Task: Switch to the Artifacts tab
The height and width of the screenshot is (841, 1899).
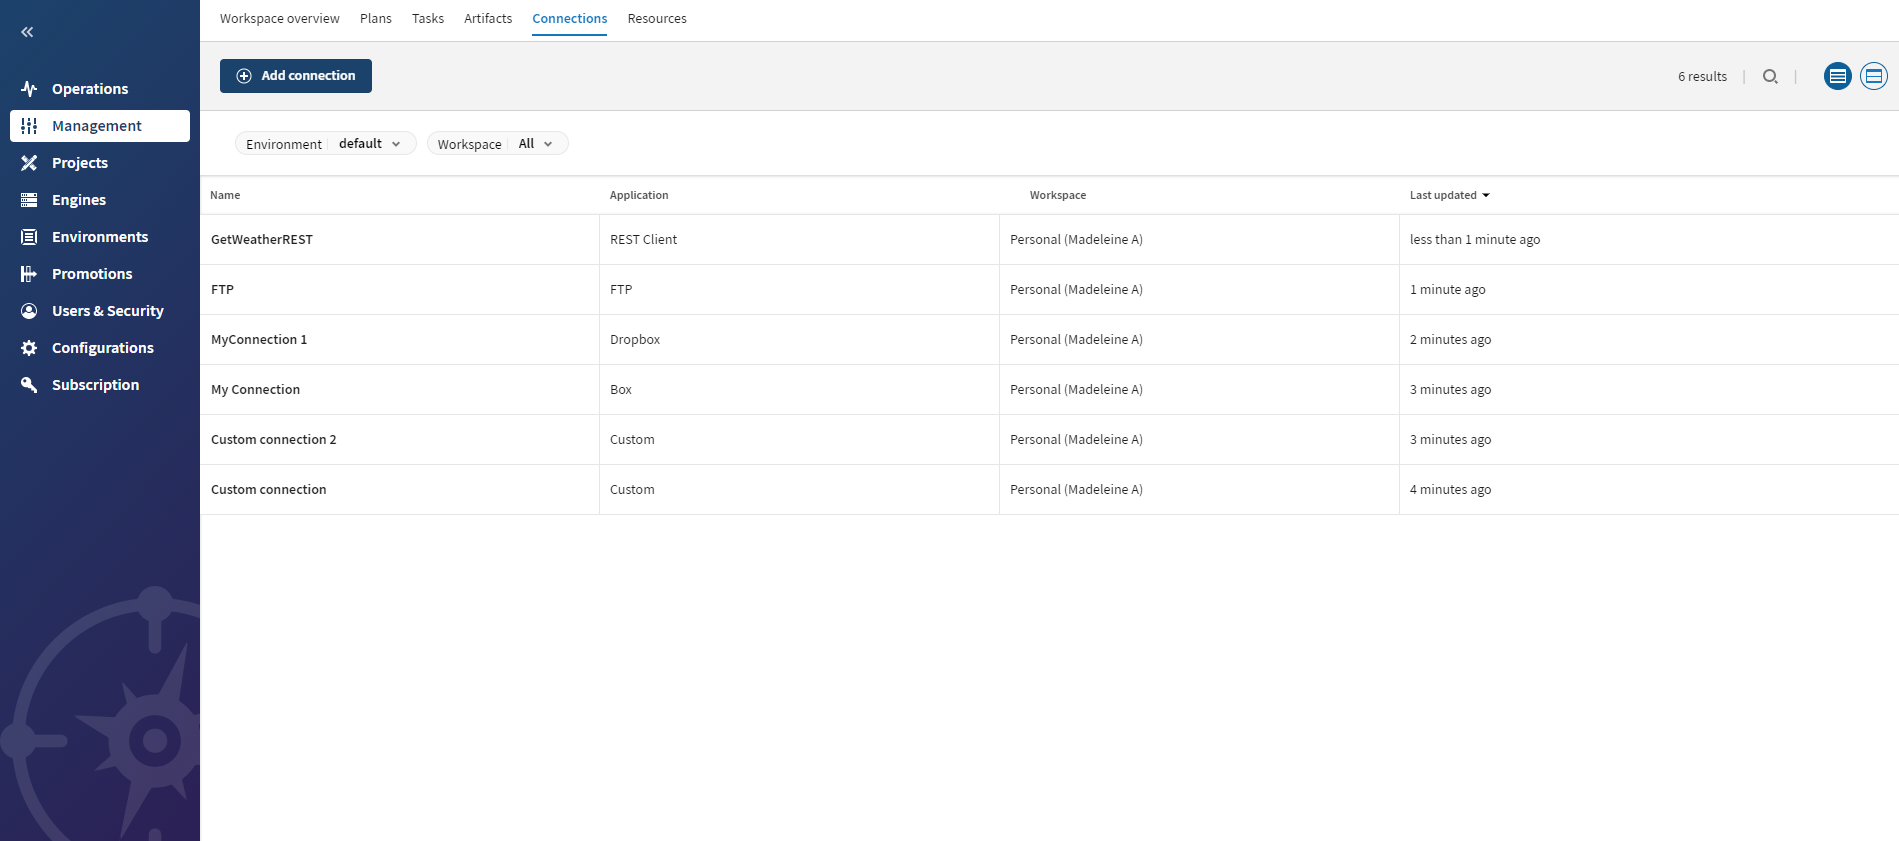Action: [487, 19]
